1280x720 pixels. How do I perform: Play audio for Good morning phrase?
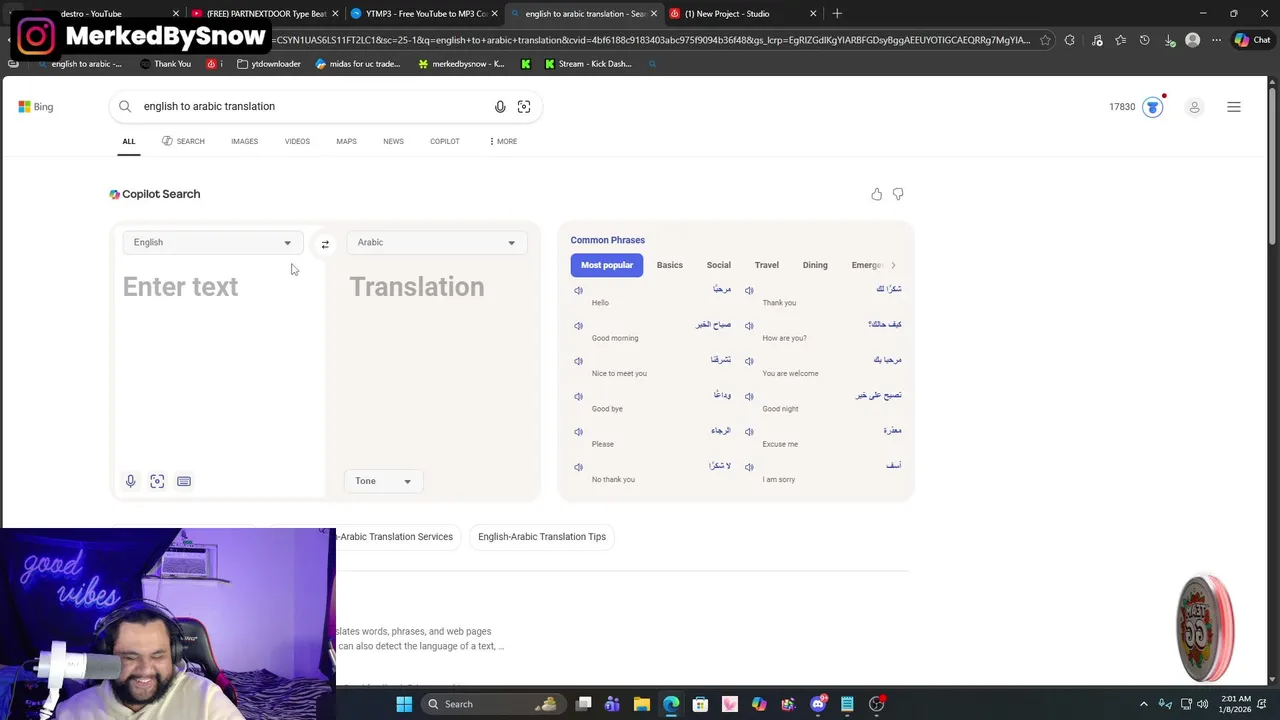578,326
